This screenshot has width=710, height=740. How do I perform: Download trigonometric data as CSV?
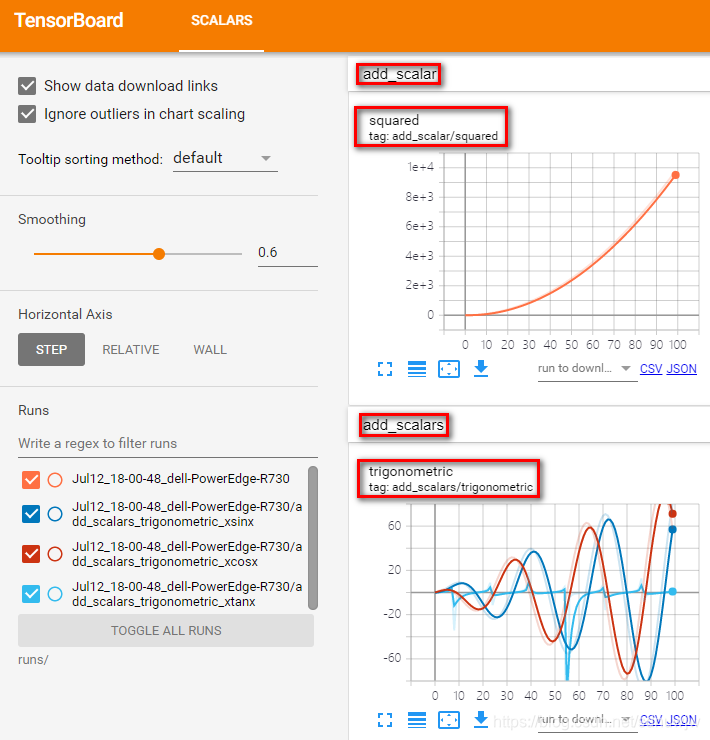click(651, 719)
